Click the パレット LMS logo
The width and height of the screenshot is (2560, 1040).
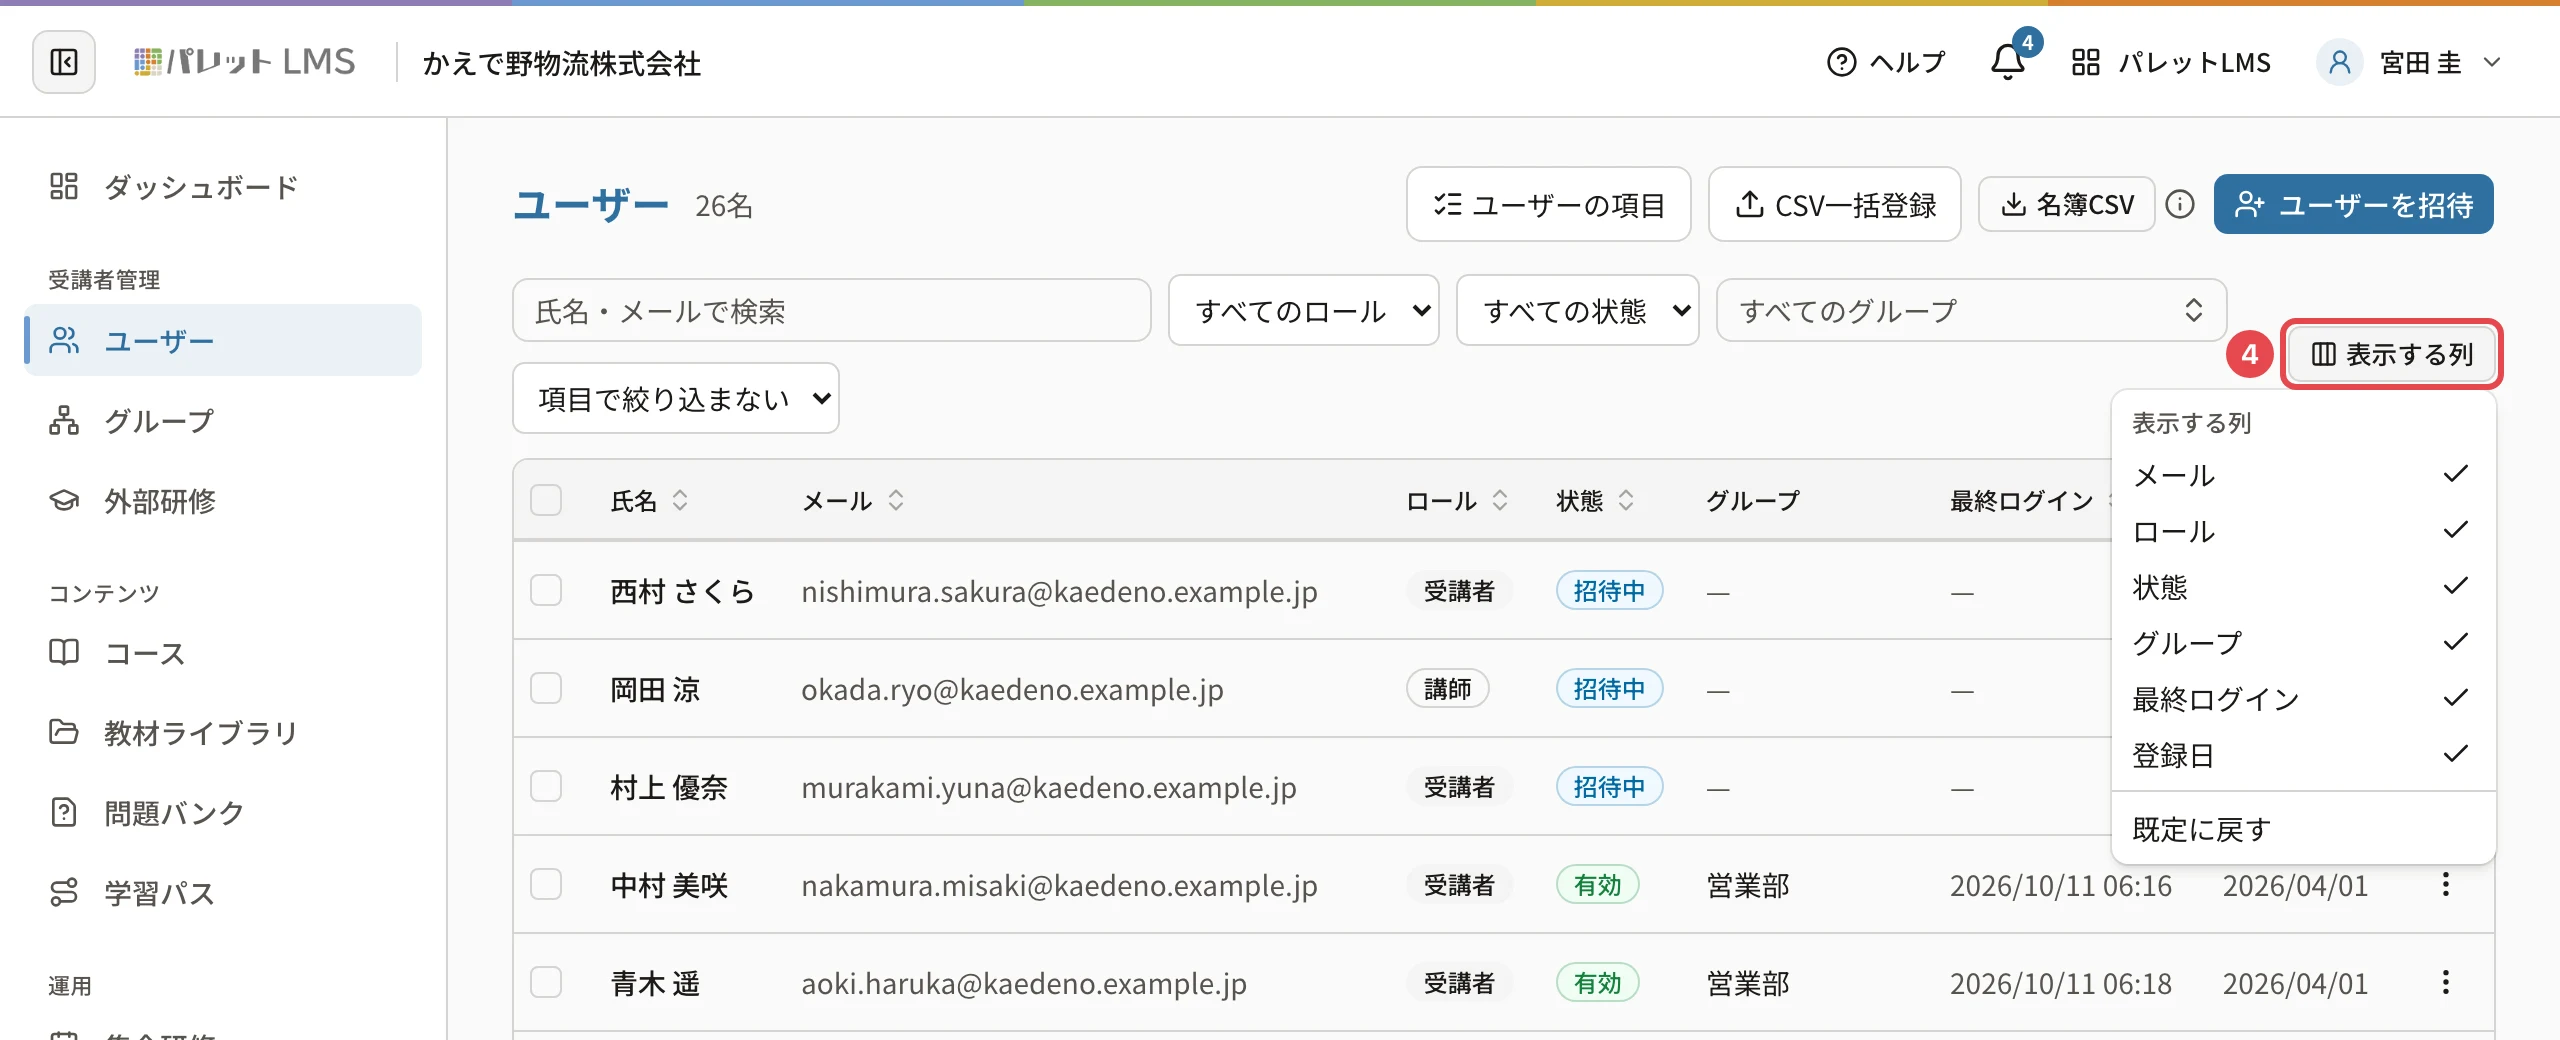[x=245, y=62]
